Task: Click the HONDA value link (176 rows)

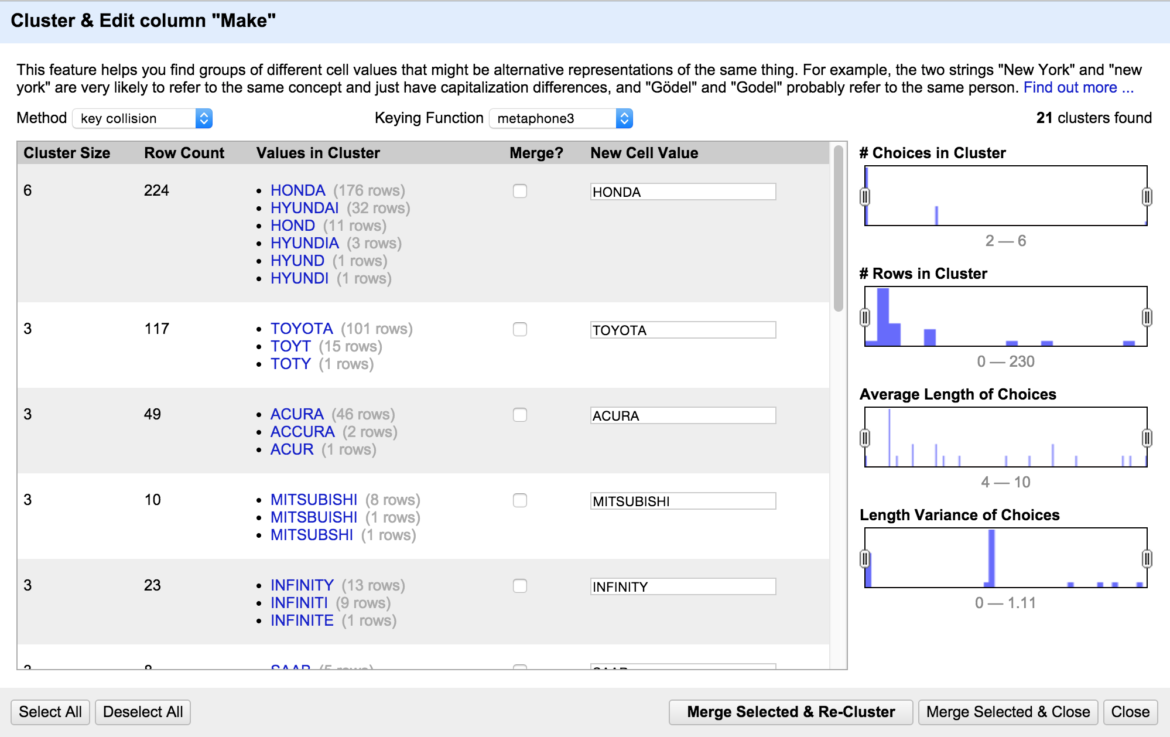Action: tap(298, 190)
